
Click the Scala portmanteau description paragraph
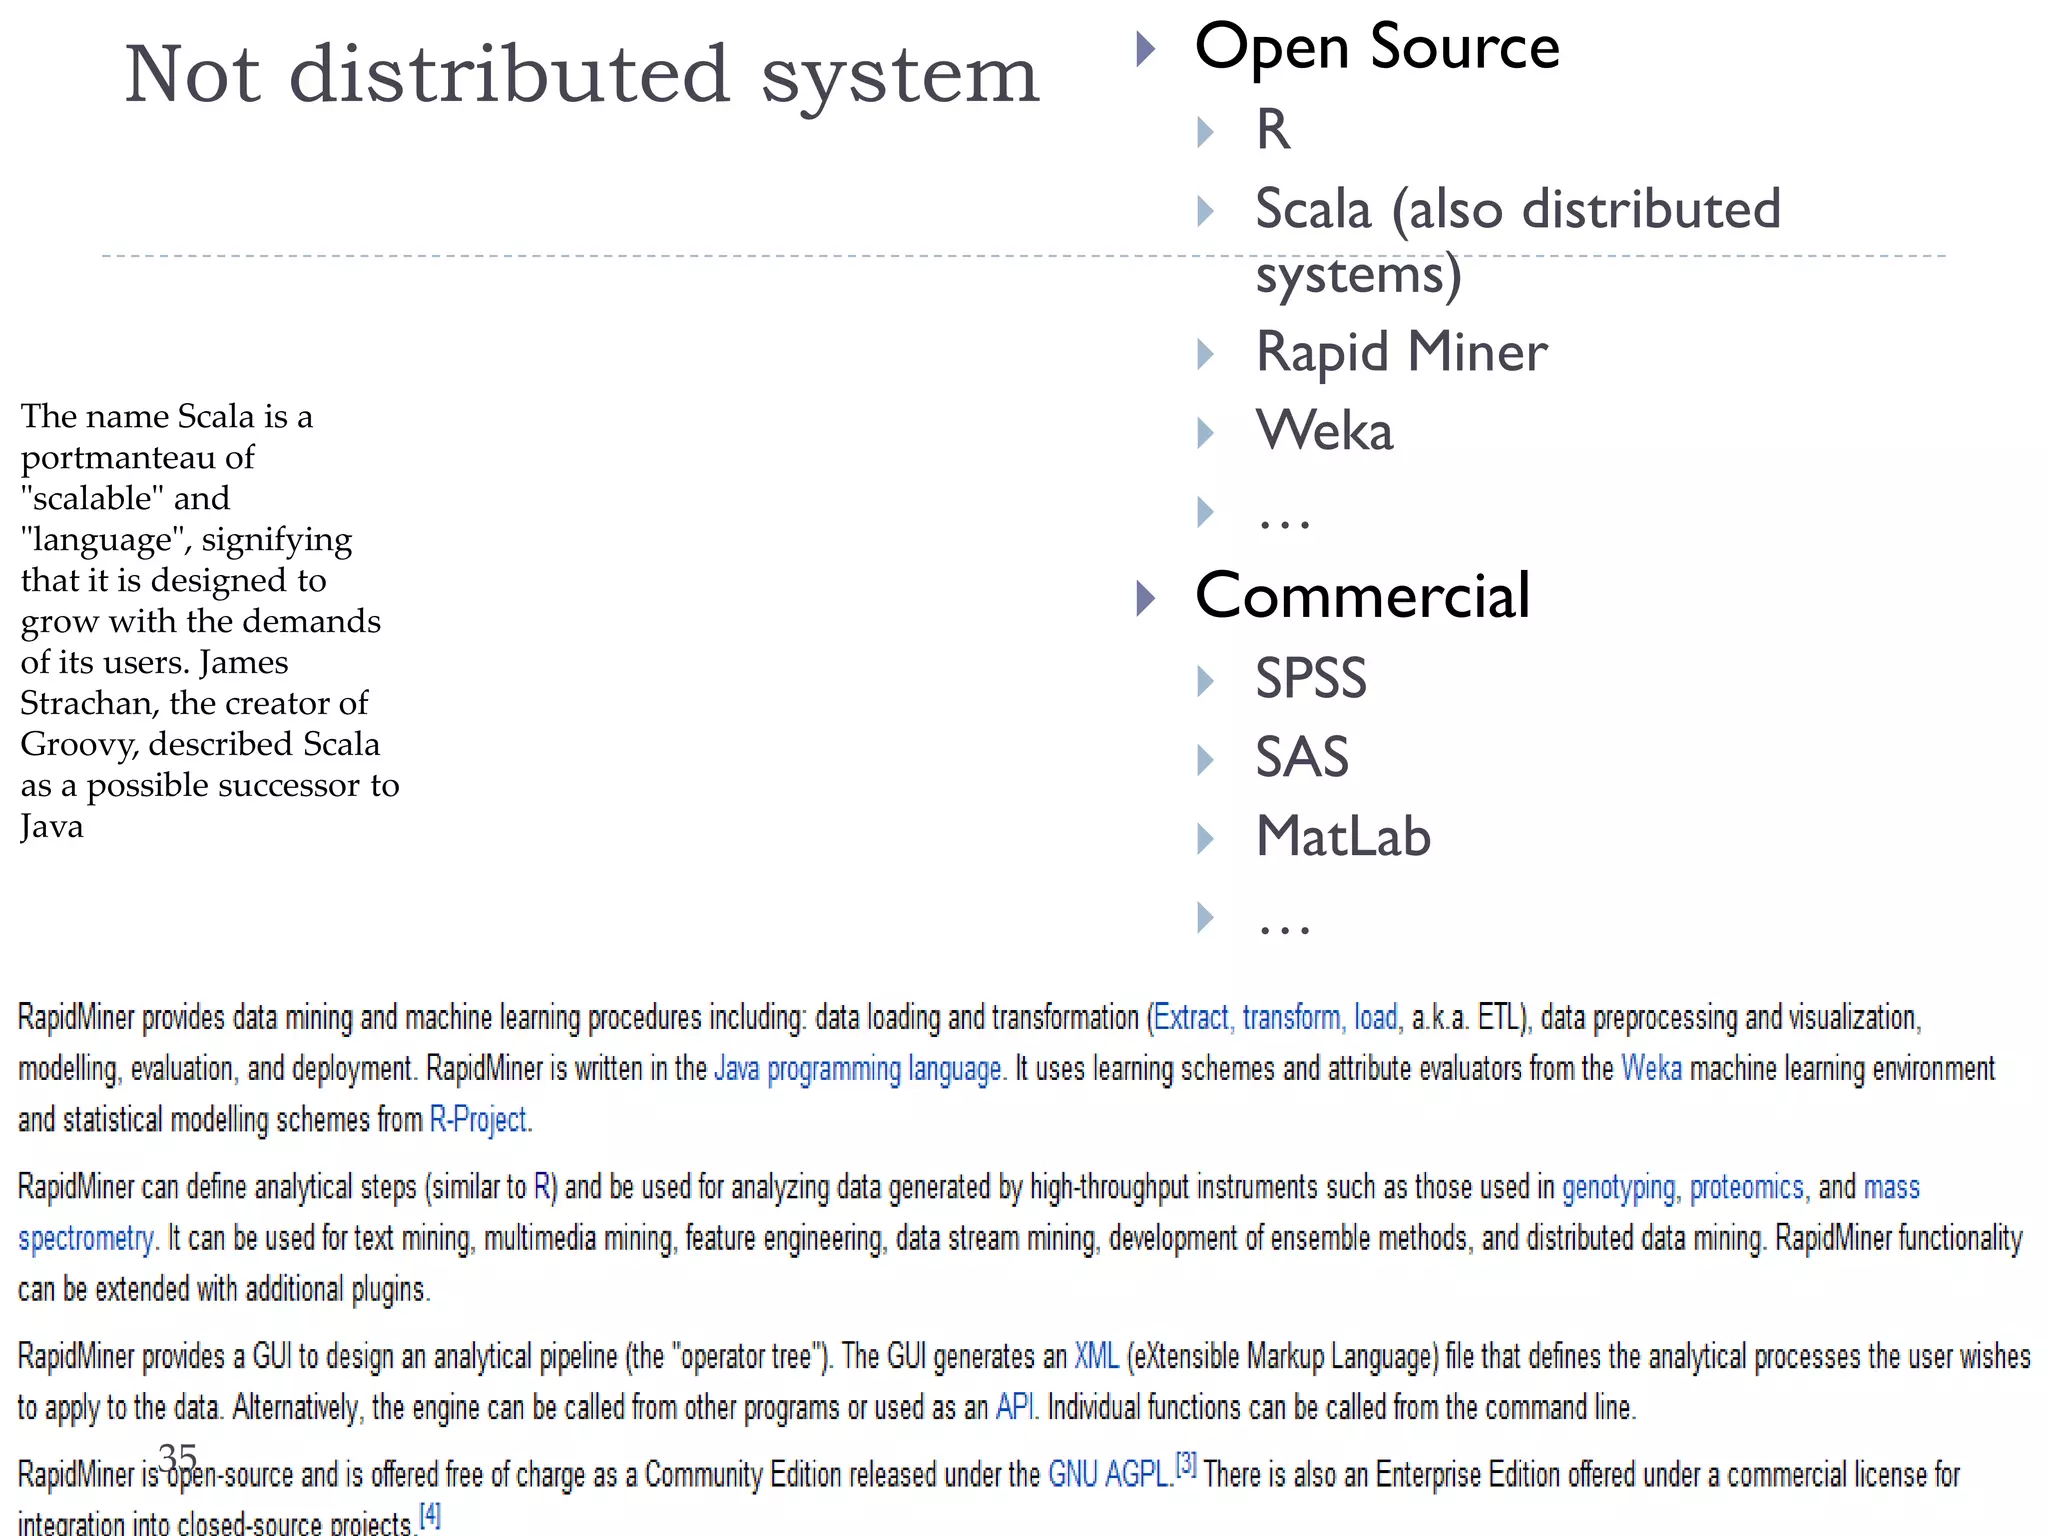tap(210, 621)
